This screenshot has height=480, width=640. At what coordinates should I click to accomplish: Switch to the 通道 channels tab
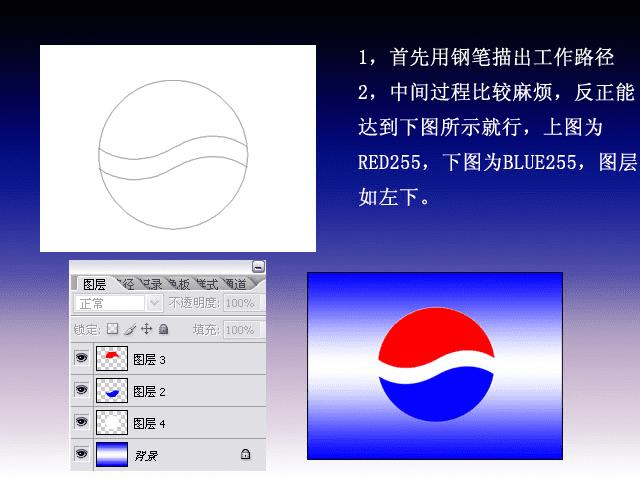tap(236, 284)
